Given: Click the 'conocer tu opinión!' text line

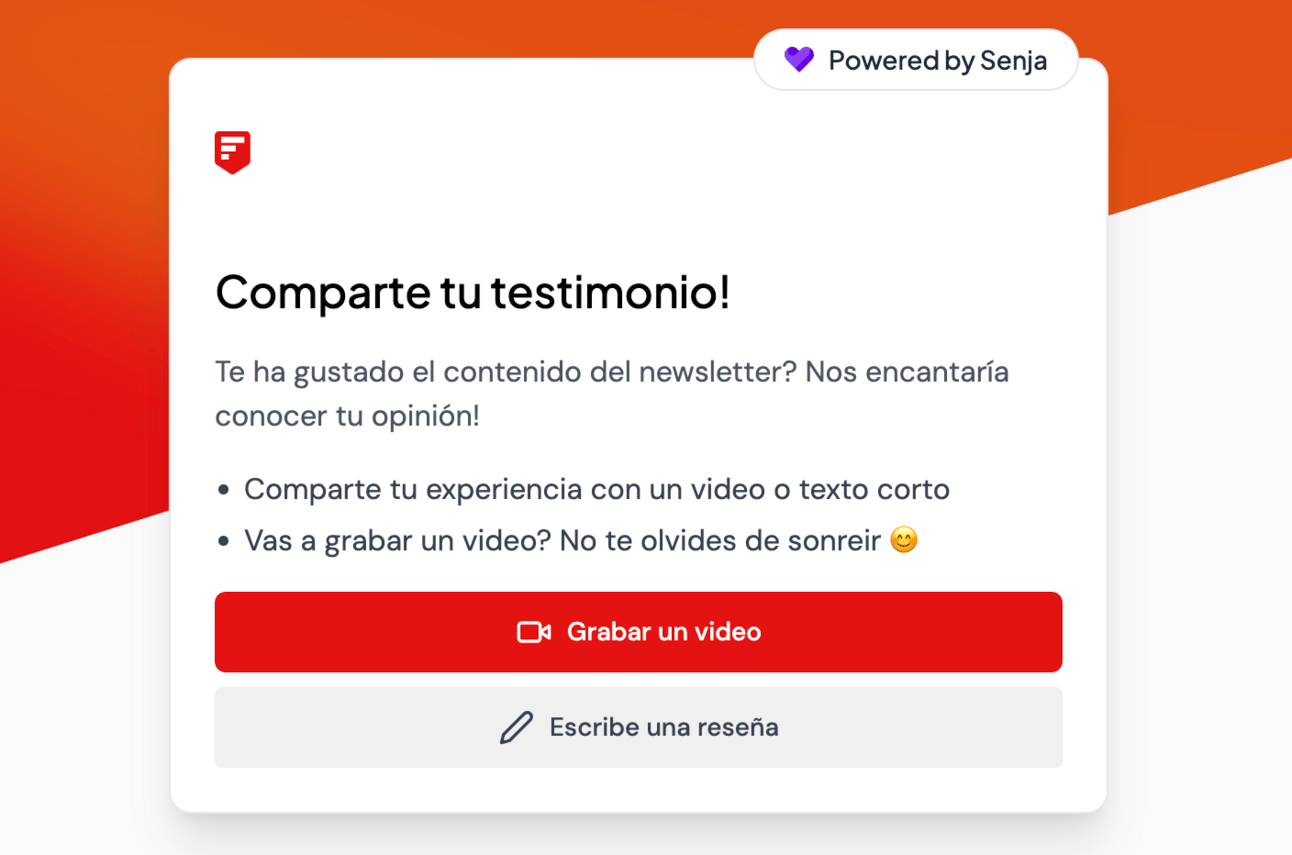Looking at the screenshot, I should coord(347,416).
